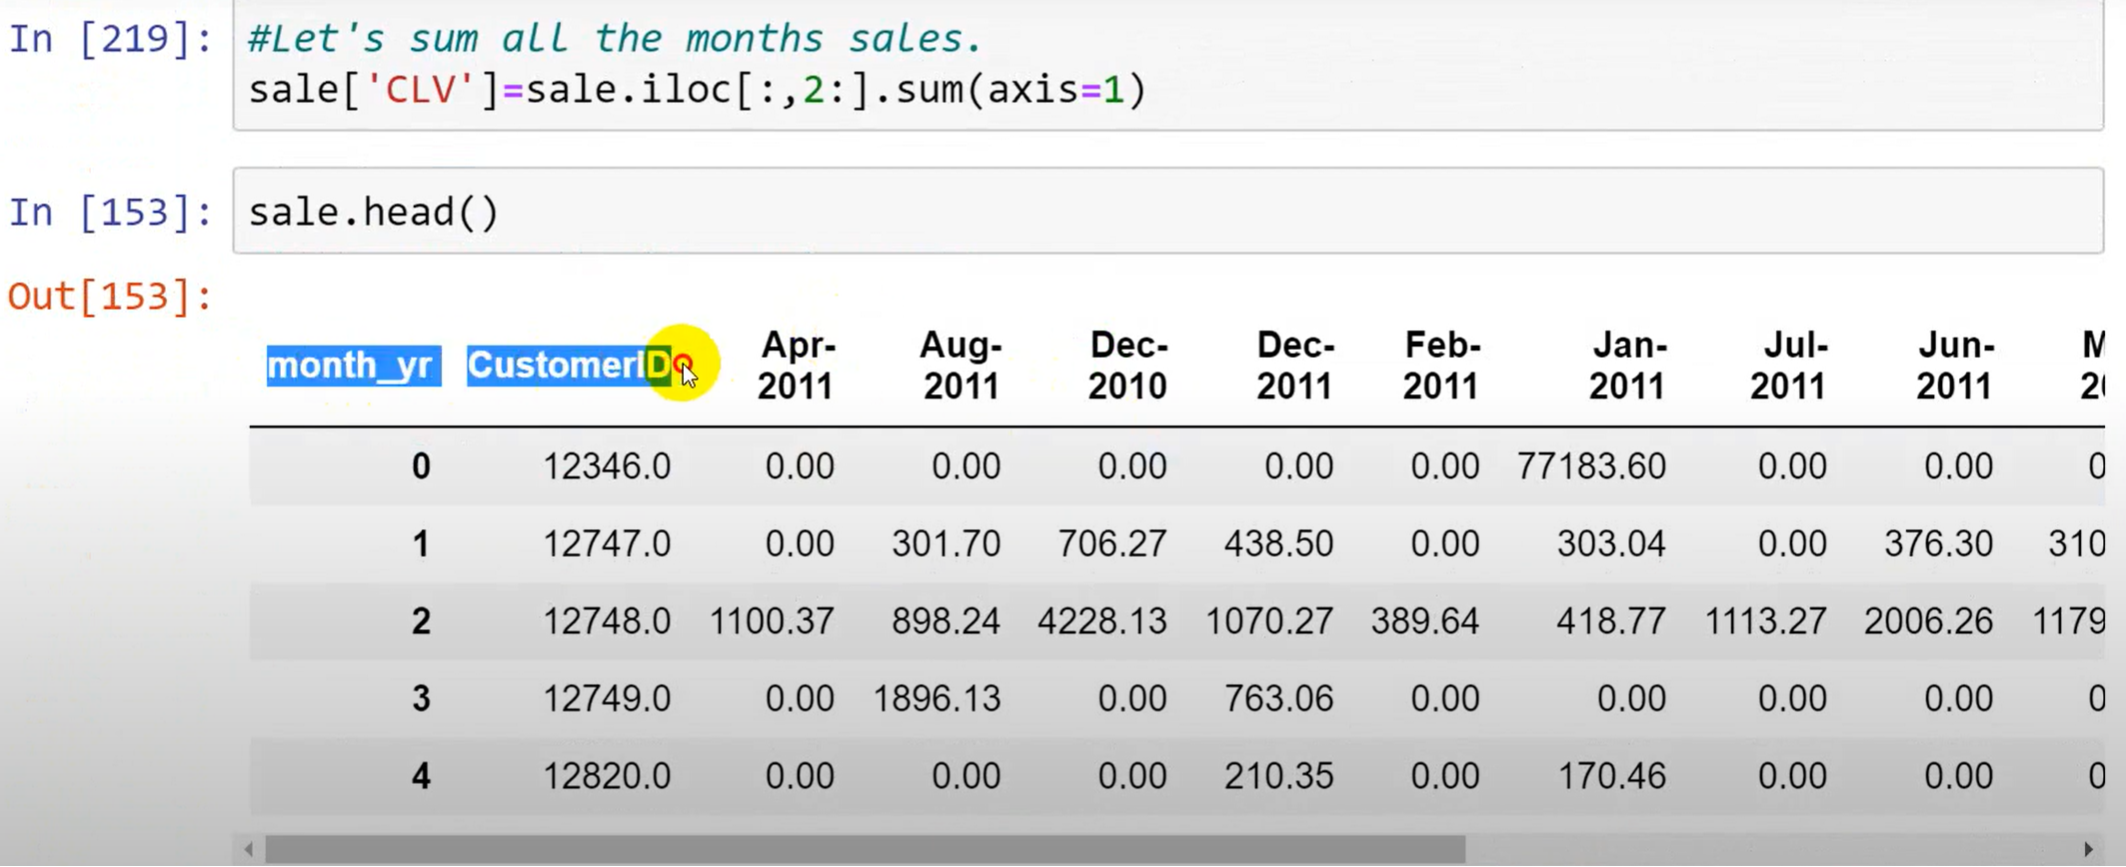Click the 4228.13 value in Dec-2010
This screenshot has width=2126, height=867.
point(1101,621)
